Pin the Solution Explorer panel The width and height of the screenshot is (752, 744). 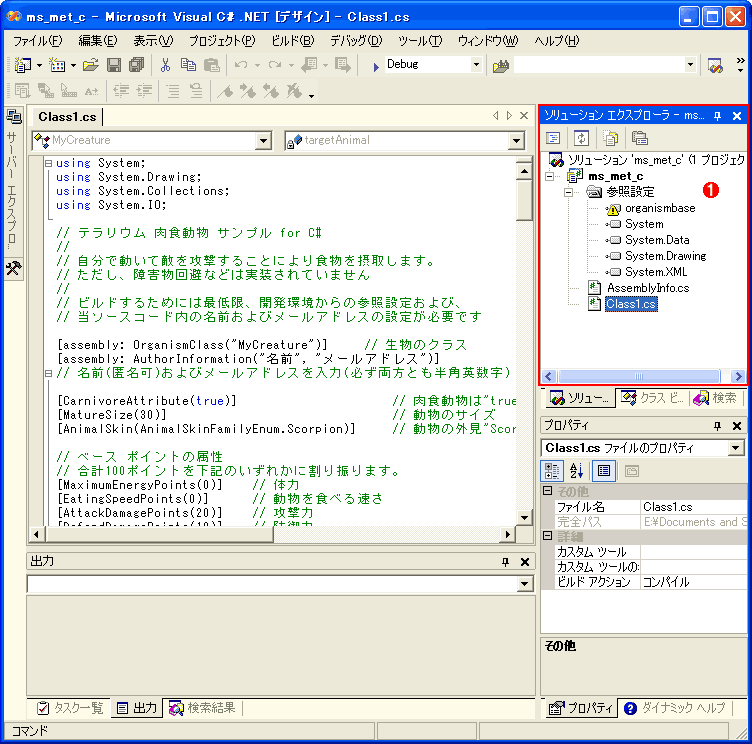[717, 116]
